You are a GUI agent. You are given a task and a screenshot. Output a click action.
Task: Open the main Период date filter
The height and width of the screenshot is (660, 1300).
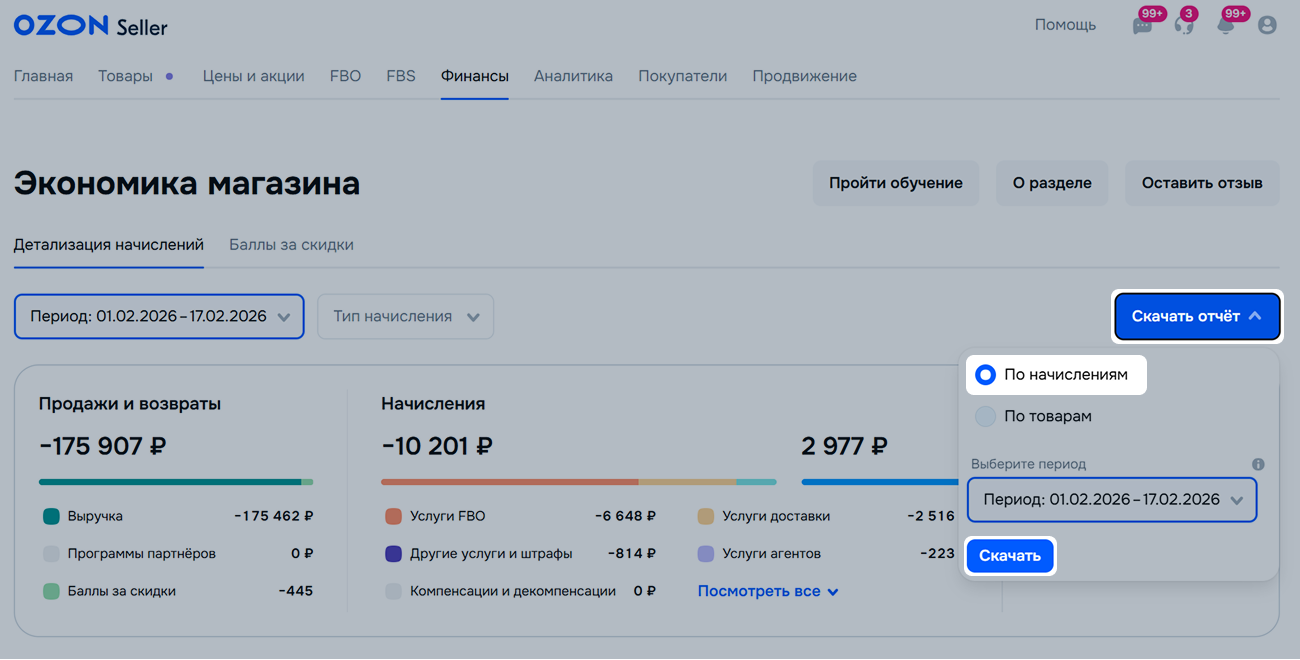[159, 317]
